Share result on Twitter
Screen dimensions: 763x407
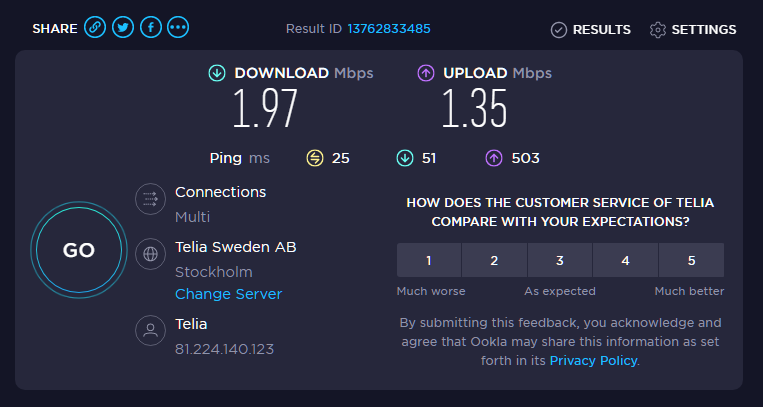[x=123, y=27]
